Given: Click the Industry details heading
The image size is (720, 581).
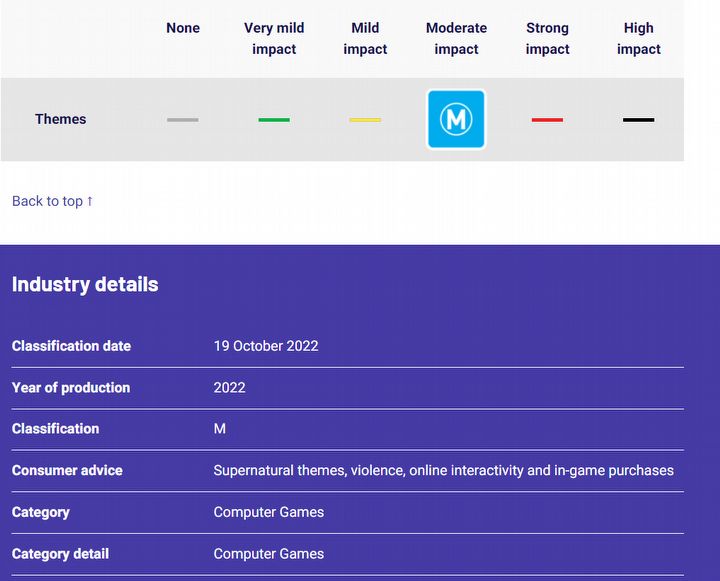Looking at the screenshot, I should point(85,284).
